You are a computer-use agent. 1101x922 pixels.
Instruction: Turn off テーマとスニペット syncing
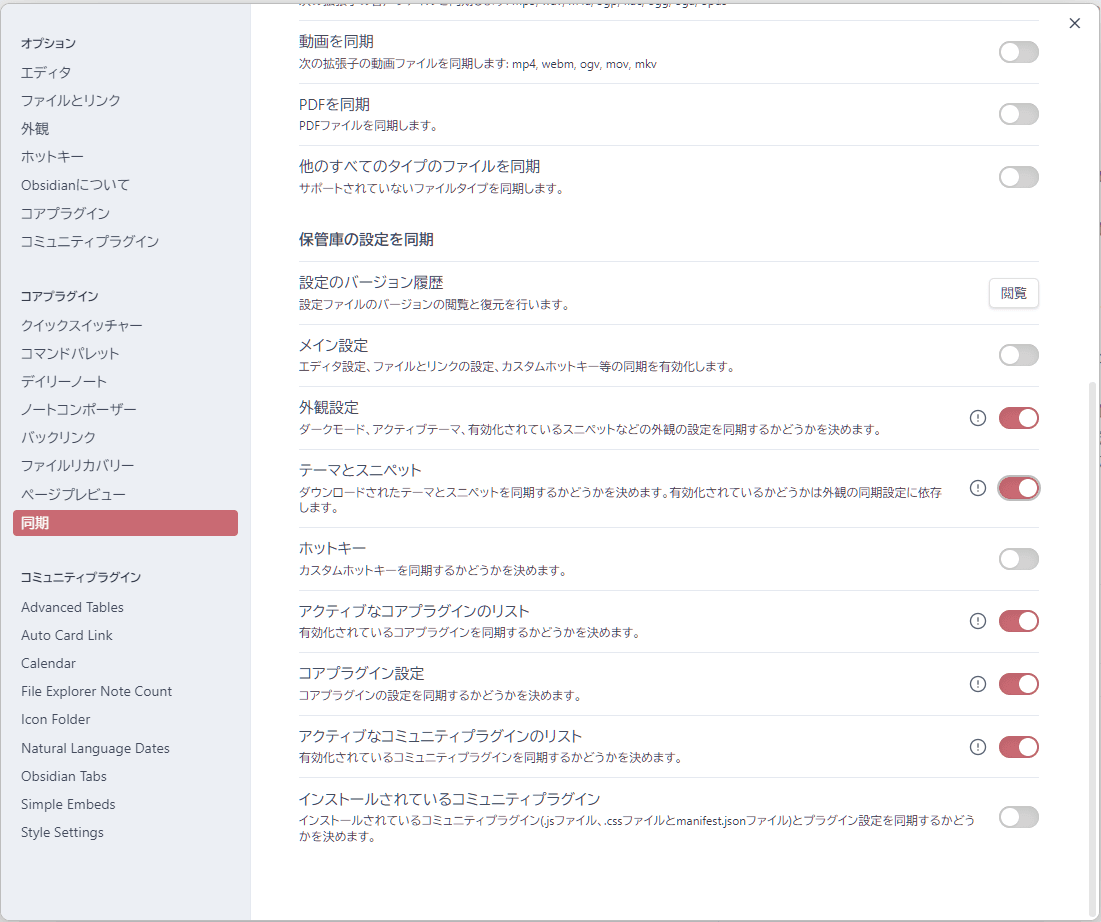click(1018, 488)
